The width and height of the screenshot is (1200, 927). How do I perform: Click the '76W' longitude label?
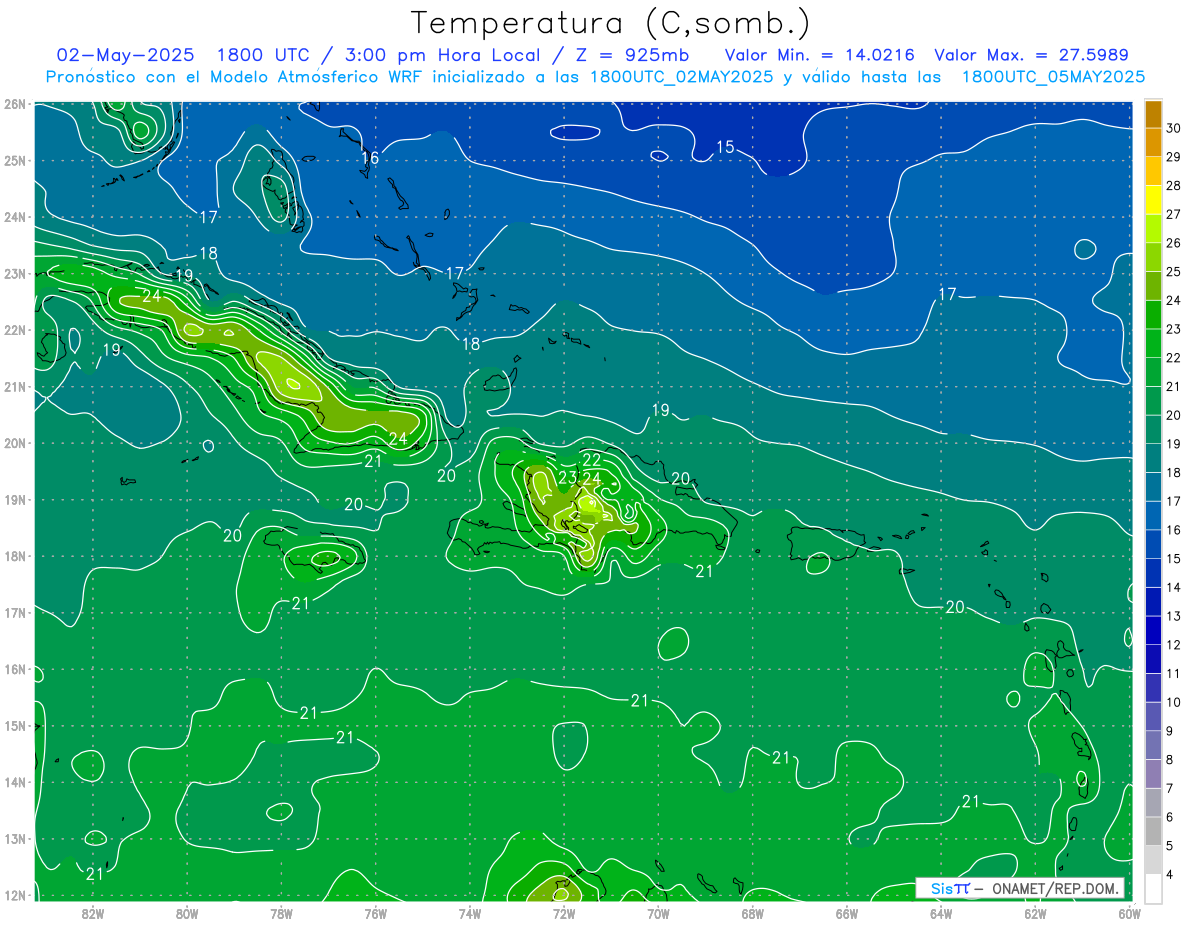click(x=375, y=913)
